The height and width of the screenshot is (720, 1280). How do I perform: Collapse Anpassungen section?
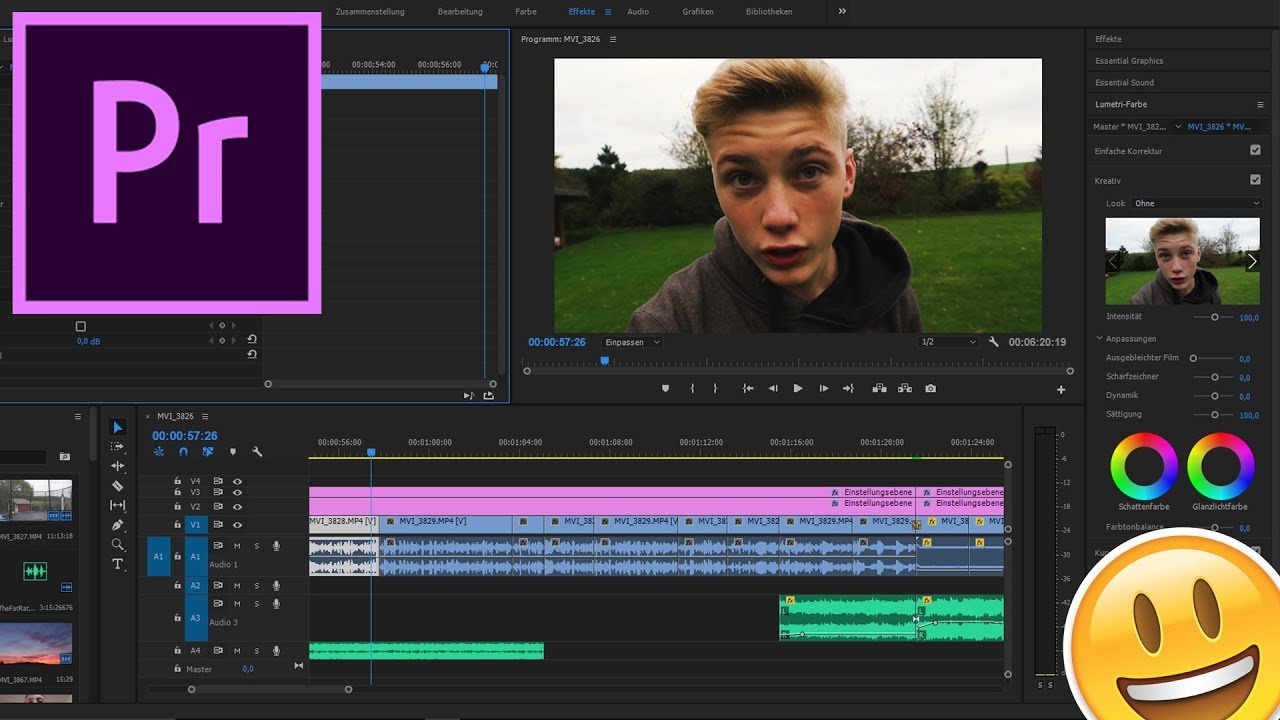click(1100, 339)
